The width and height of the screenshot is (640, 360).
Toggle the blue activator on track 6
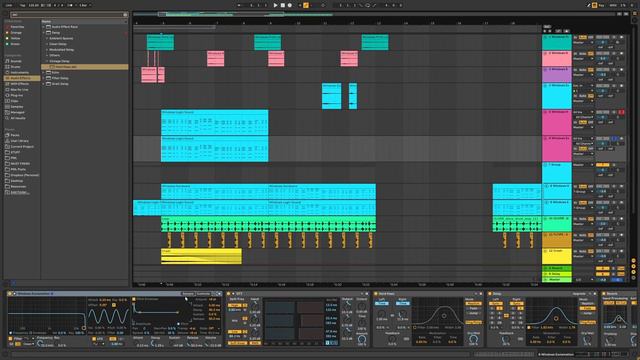[x=616, y=139]
